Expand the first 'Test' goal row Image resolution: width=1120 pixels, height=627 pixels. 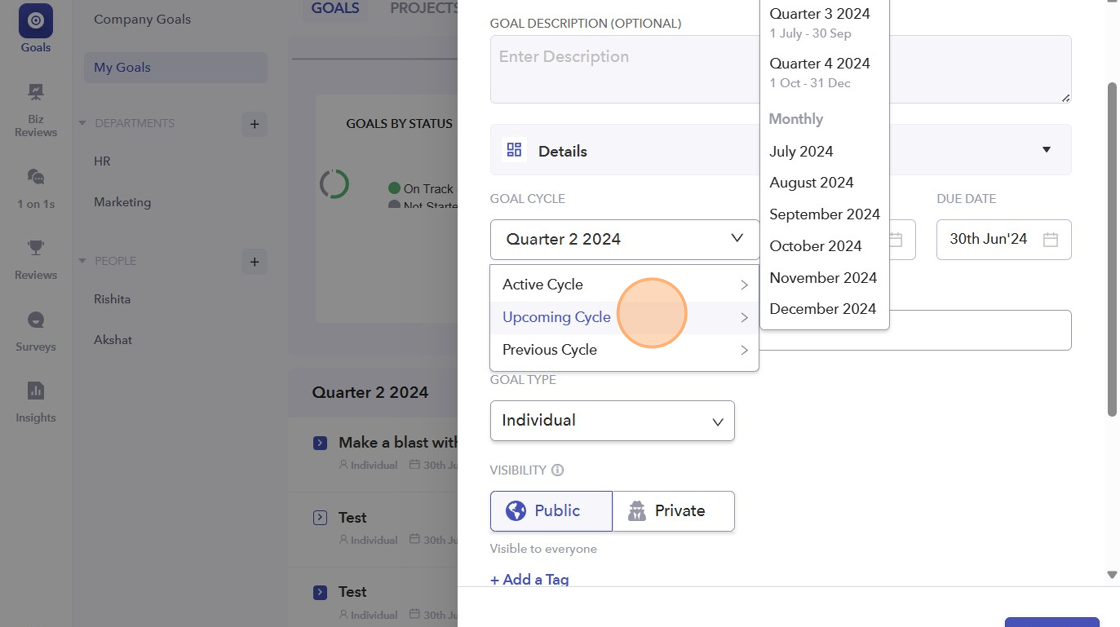pyautogui.click(x=320, y=518)
